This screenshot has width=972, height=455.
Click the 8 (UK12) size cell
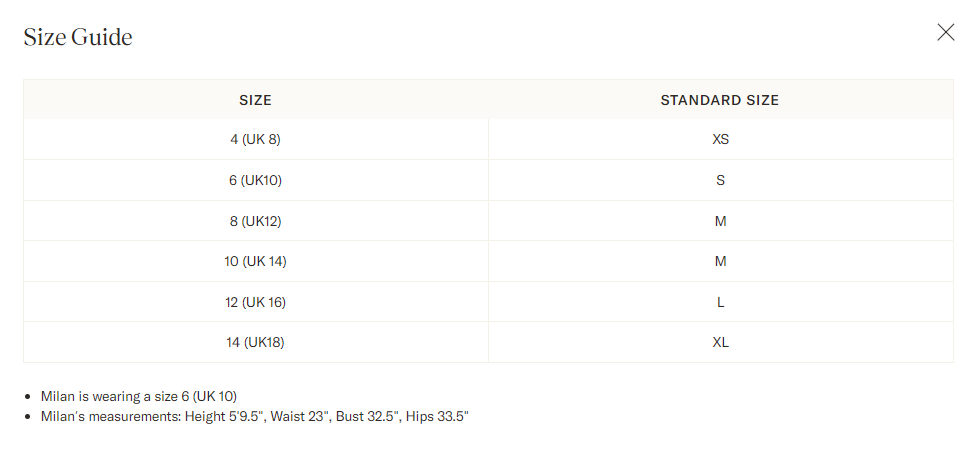click(x=255, y=221)
